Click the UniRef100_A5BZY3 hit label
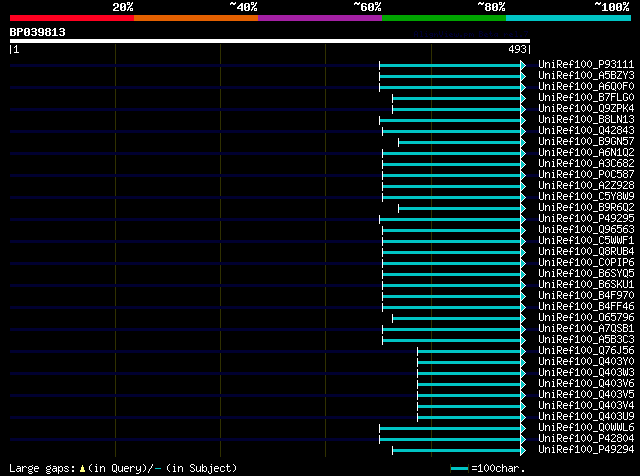This screenshot has height=476, width=640. [x=586, y=76]
